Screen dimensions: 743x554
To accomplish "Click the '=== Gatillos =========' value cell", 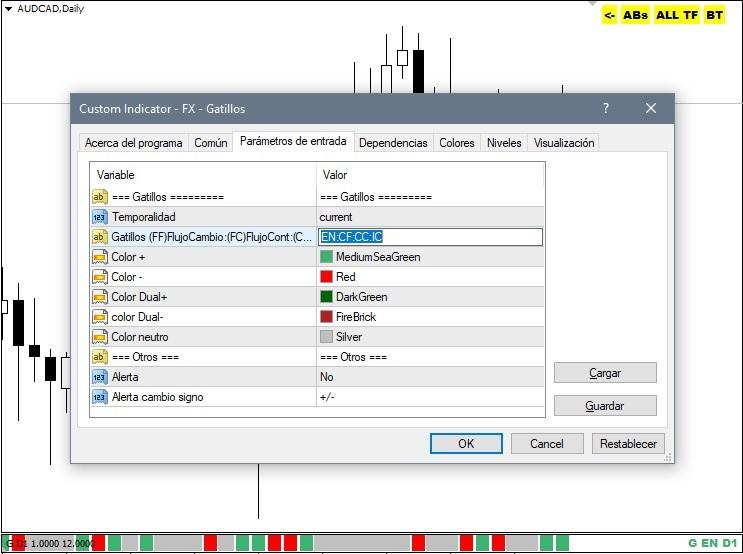I will [431, 197].
